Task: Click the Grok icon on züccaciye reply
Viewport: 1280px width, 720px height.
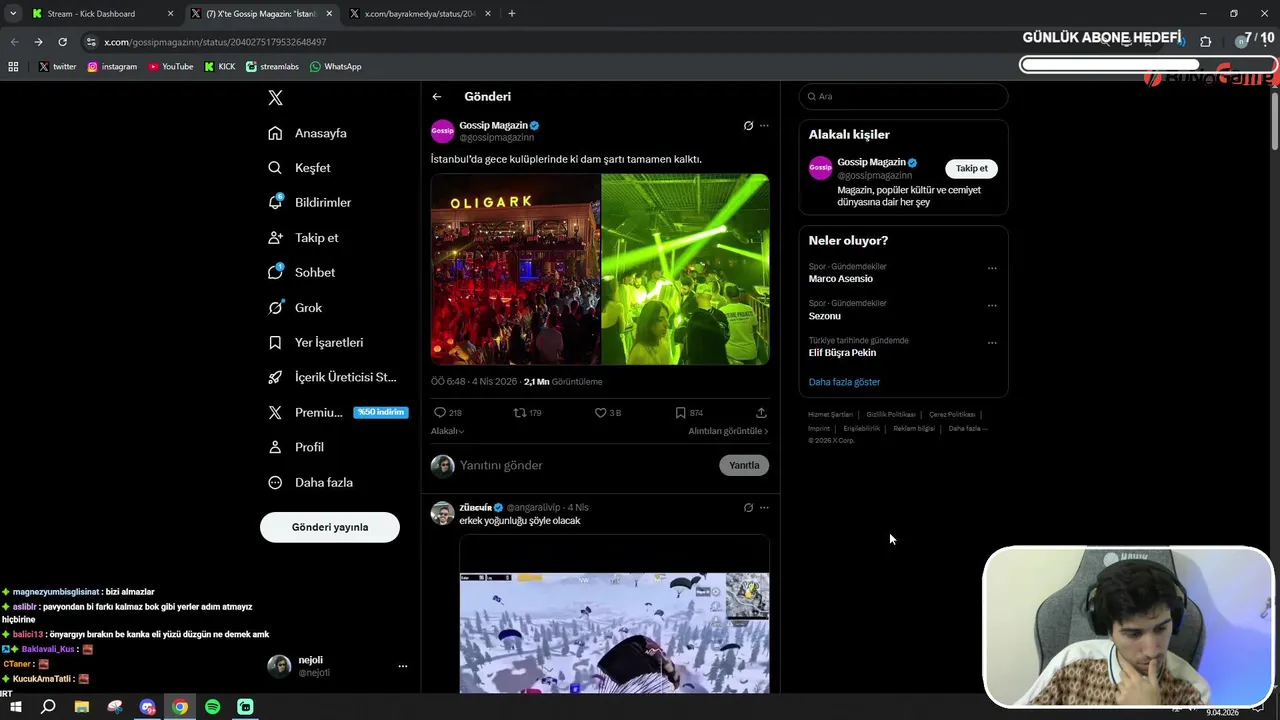Action: pyautogui.click(x=748, y=507)
